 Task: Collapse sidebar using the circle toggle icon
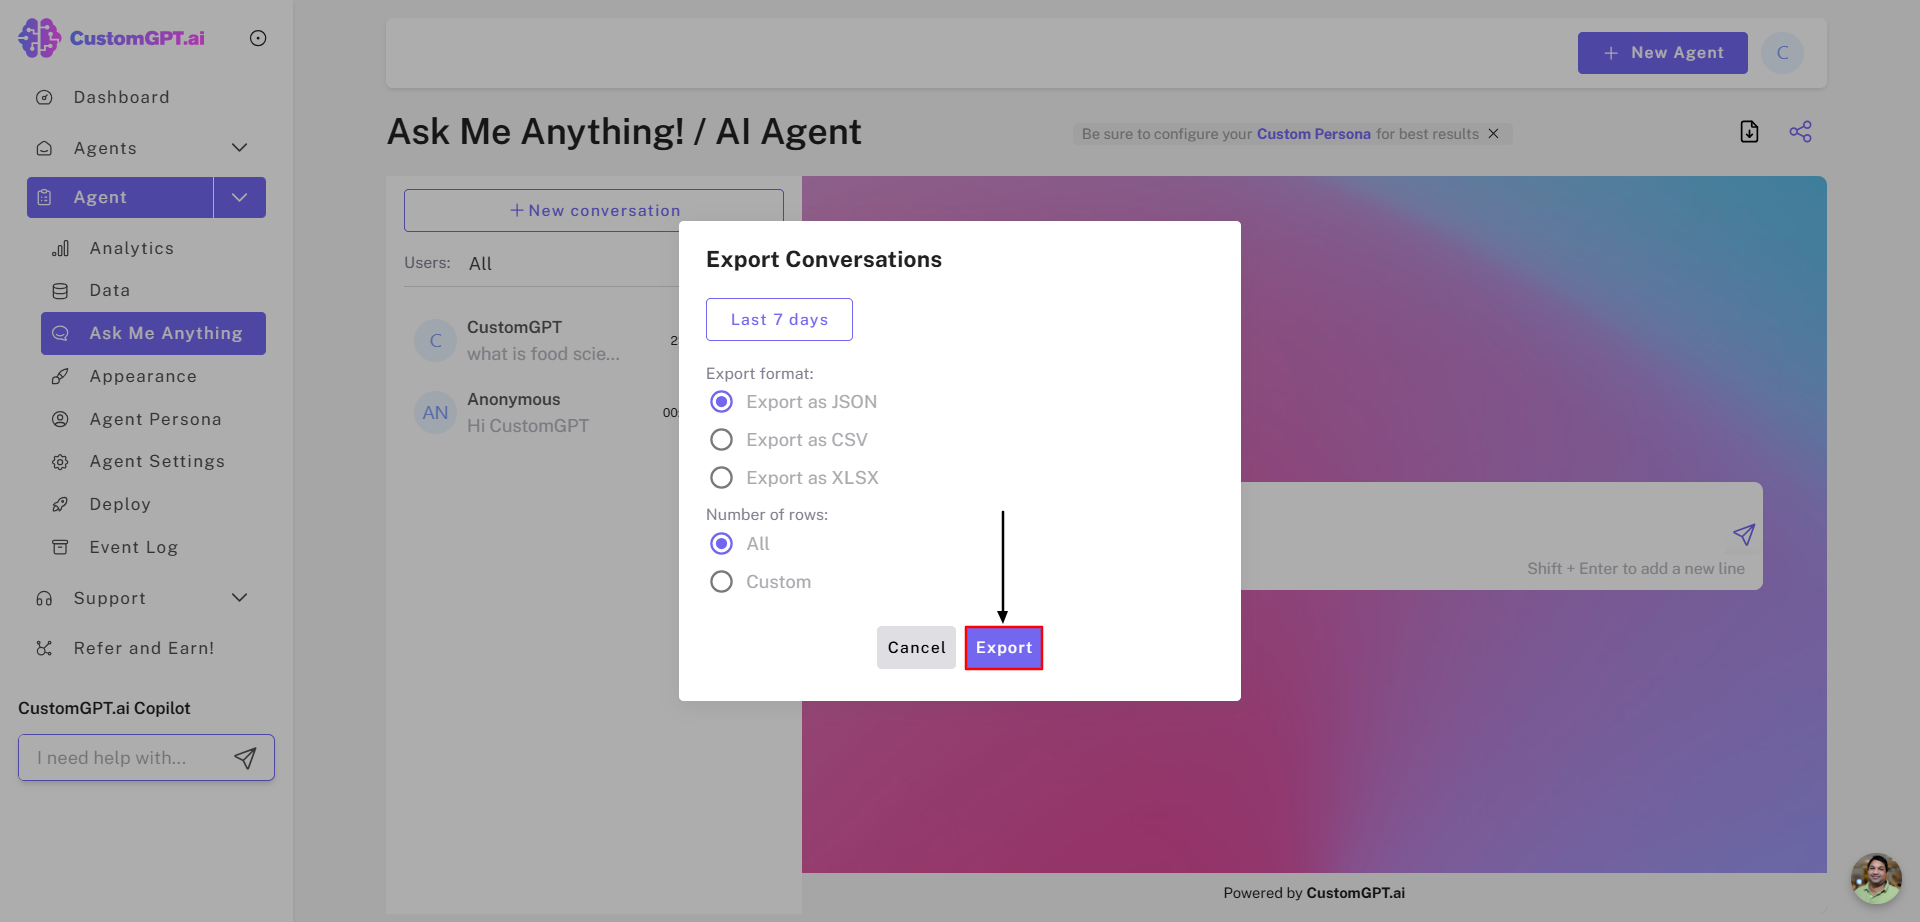click(258, 38)
